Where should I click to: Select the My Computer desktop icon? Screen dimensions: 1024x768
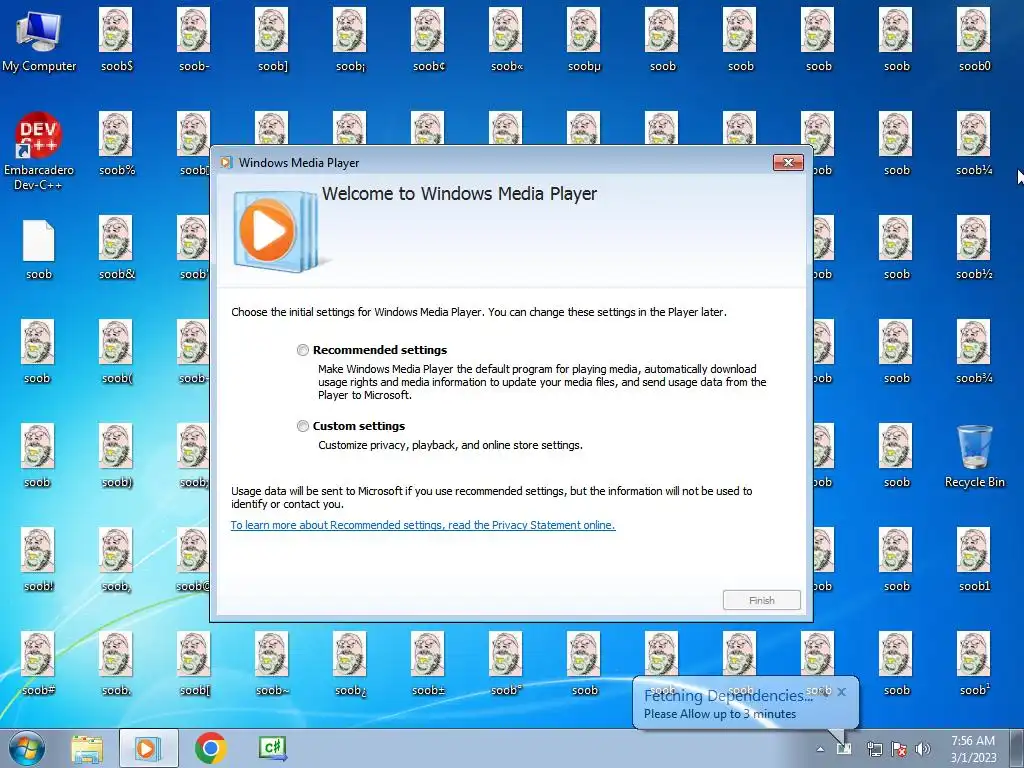[39, 40]
